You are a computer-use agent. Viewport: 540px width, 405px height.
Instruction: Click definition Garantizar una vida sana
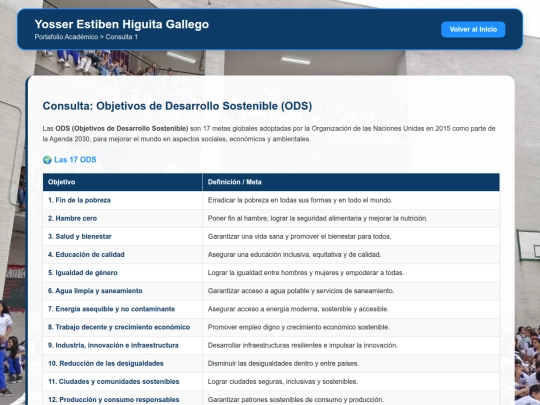click(351, 237)
